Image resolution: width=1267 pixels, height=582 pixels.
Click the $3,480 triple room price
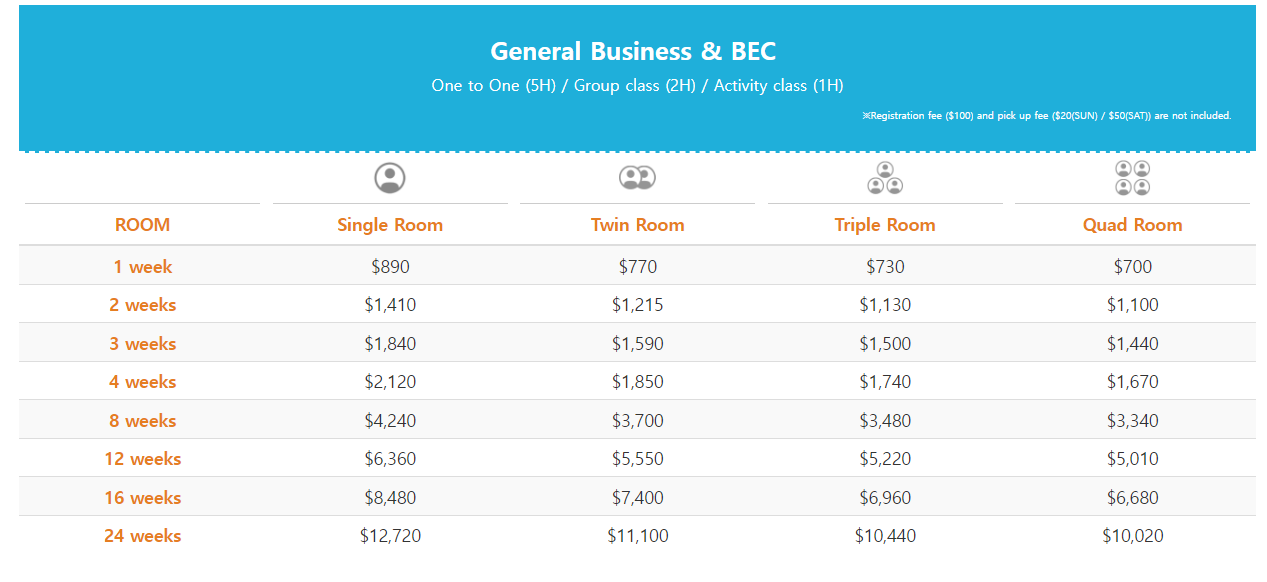(x=885, y=421)
